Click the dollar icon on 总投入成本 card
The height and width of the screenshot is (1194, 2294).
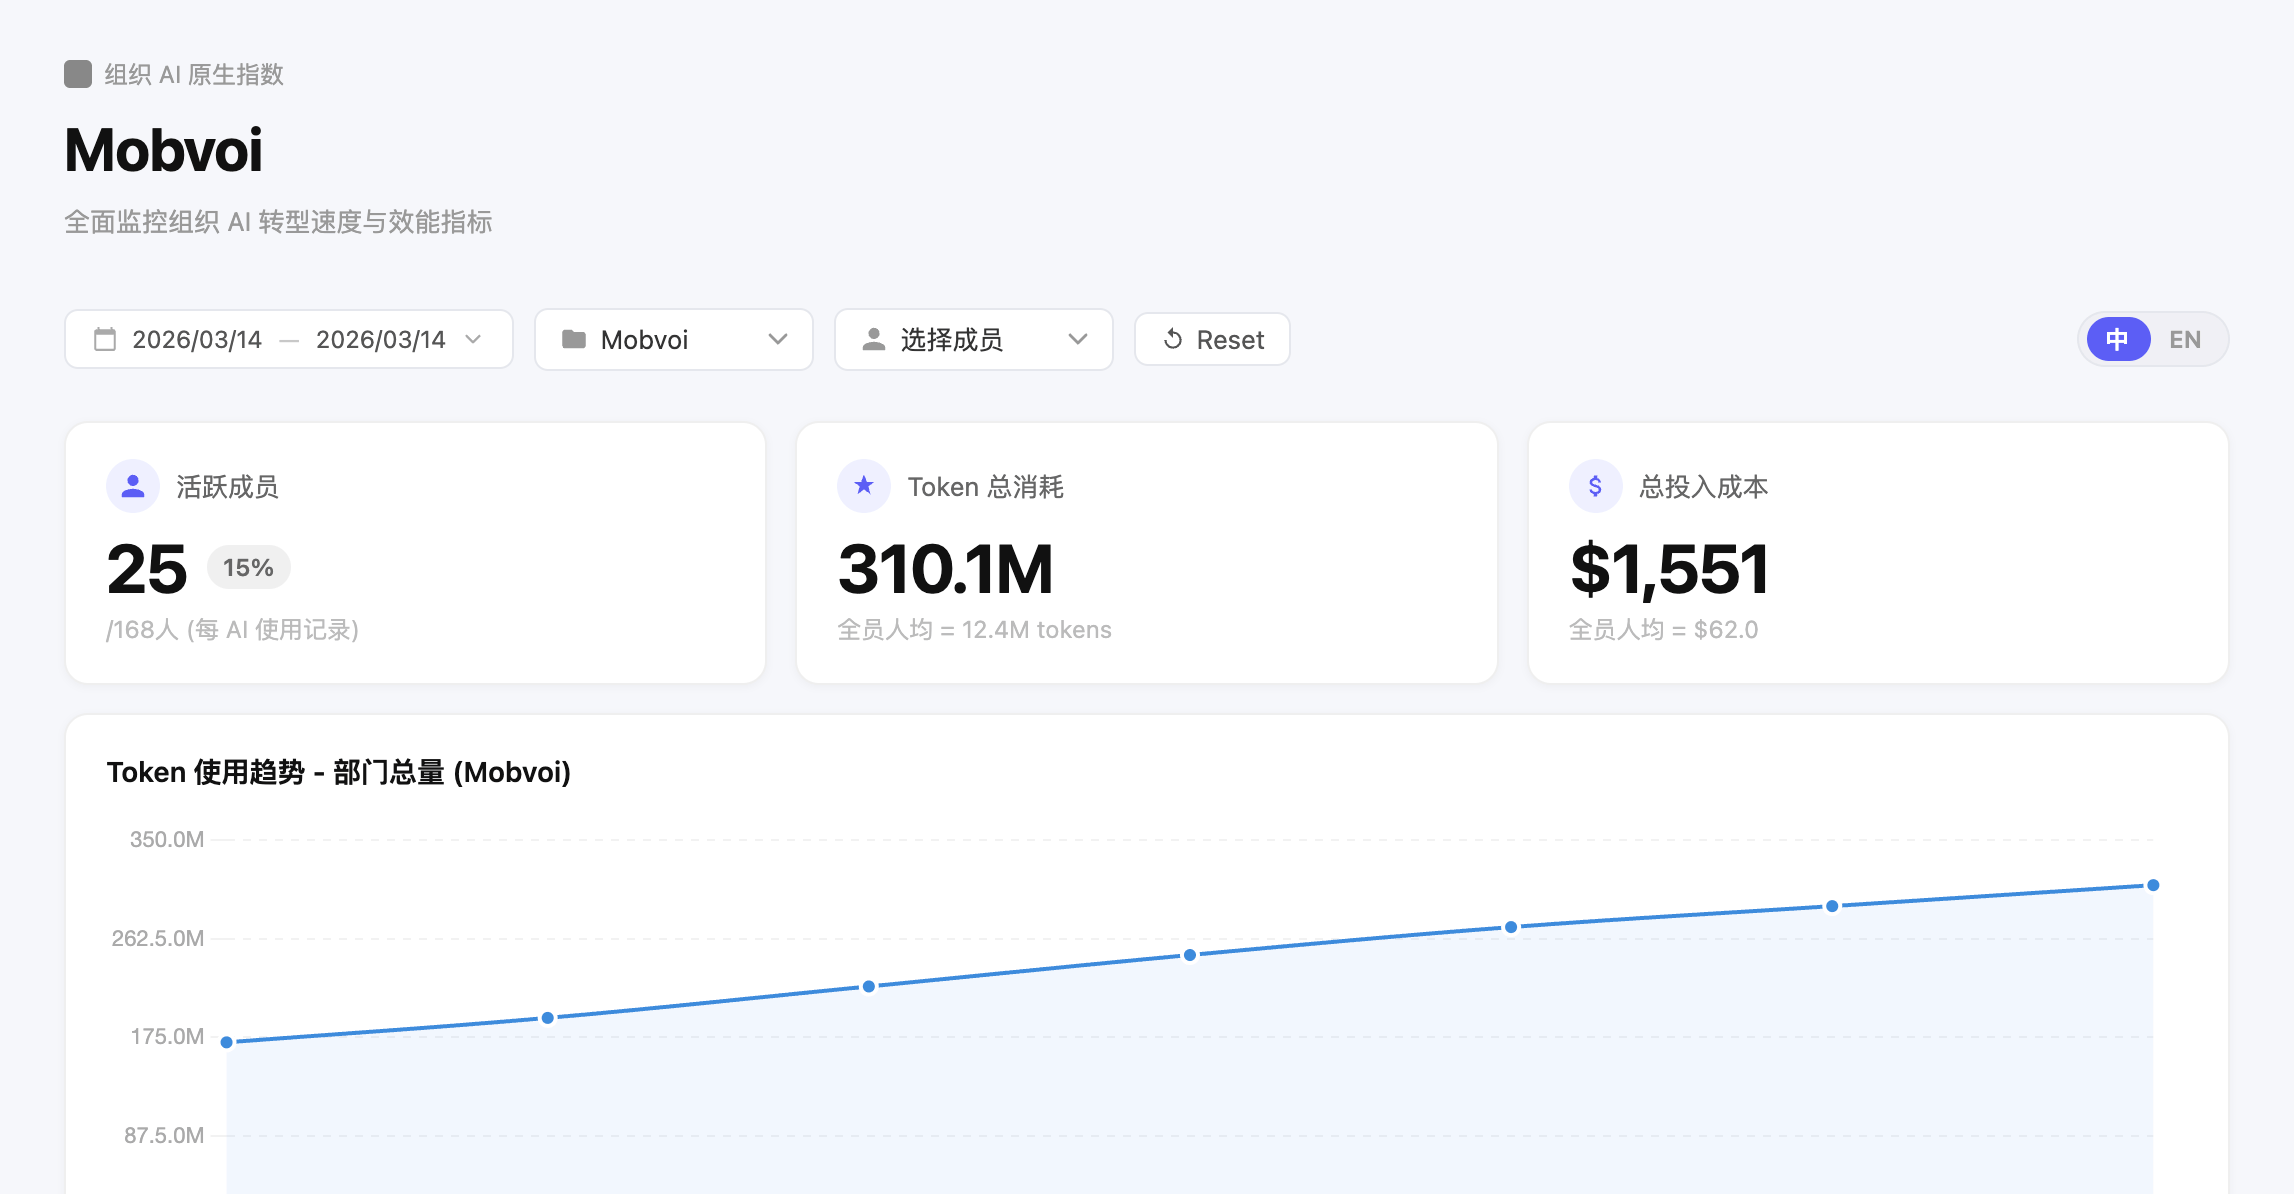pos(1596,486)
